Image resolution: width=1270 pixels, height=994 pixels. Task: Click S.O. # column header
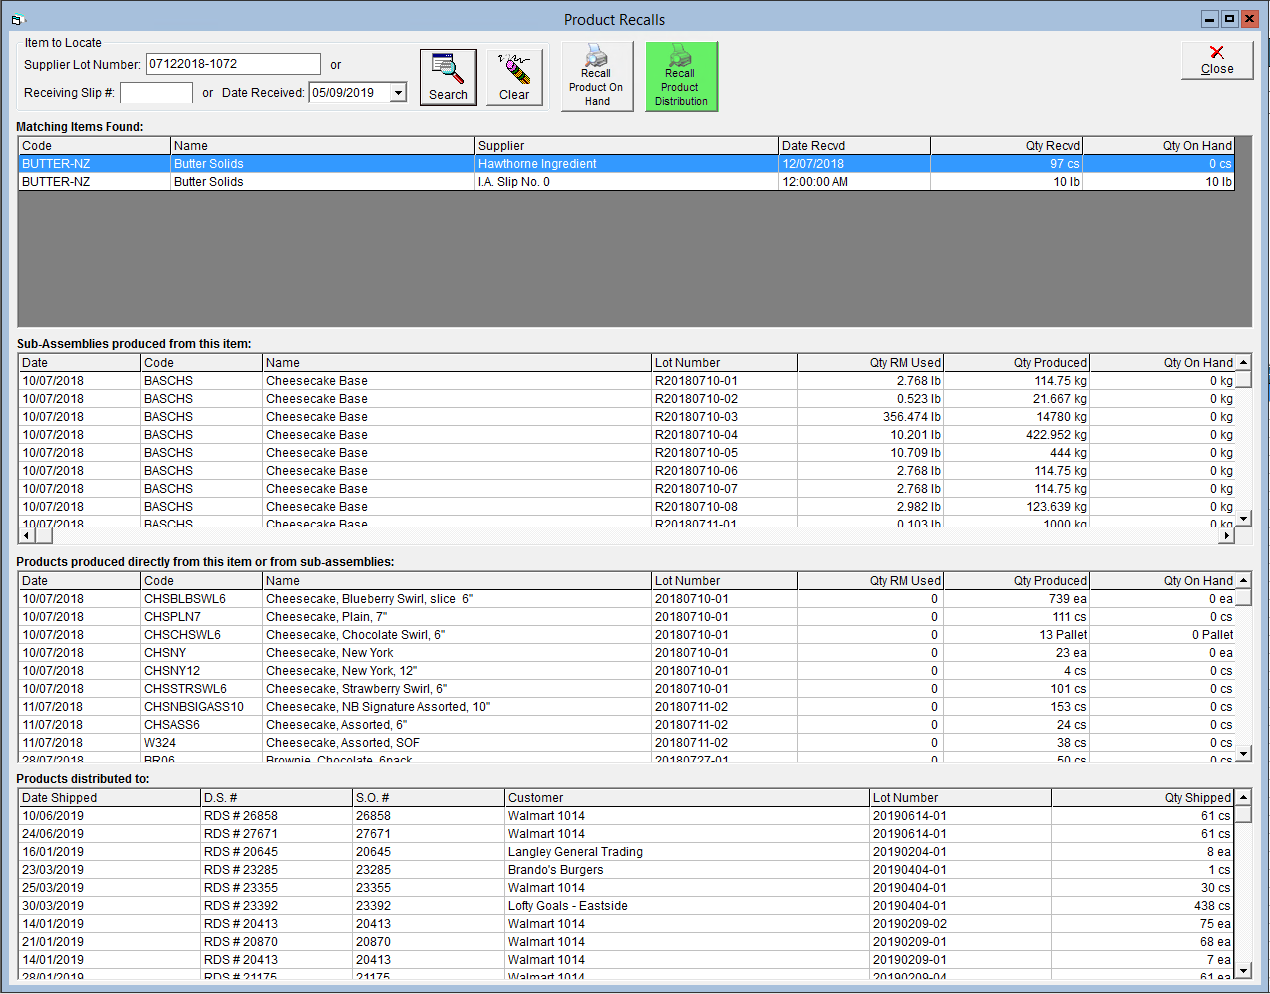coord(428,798)
